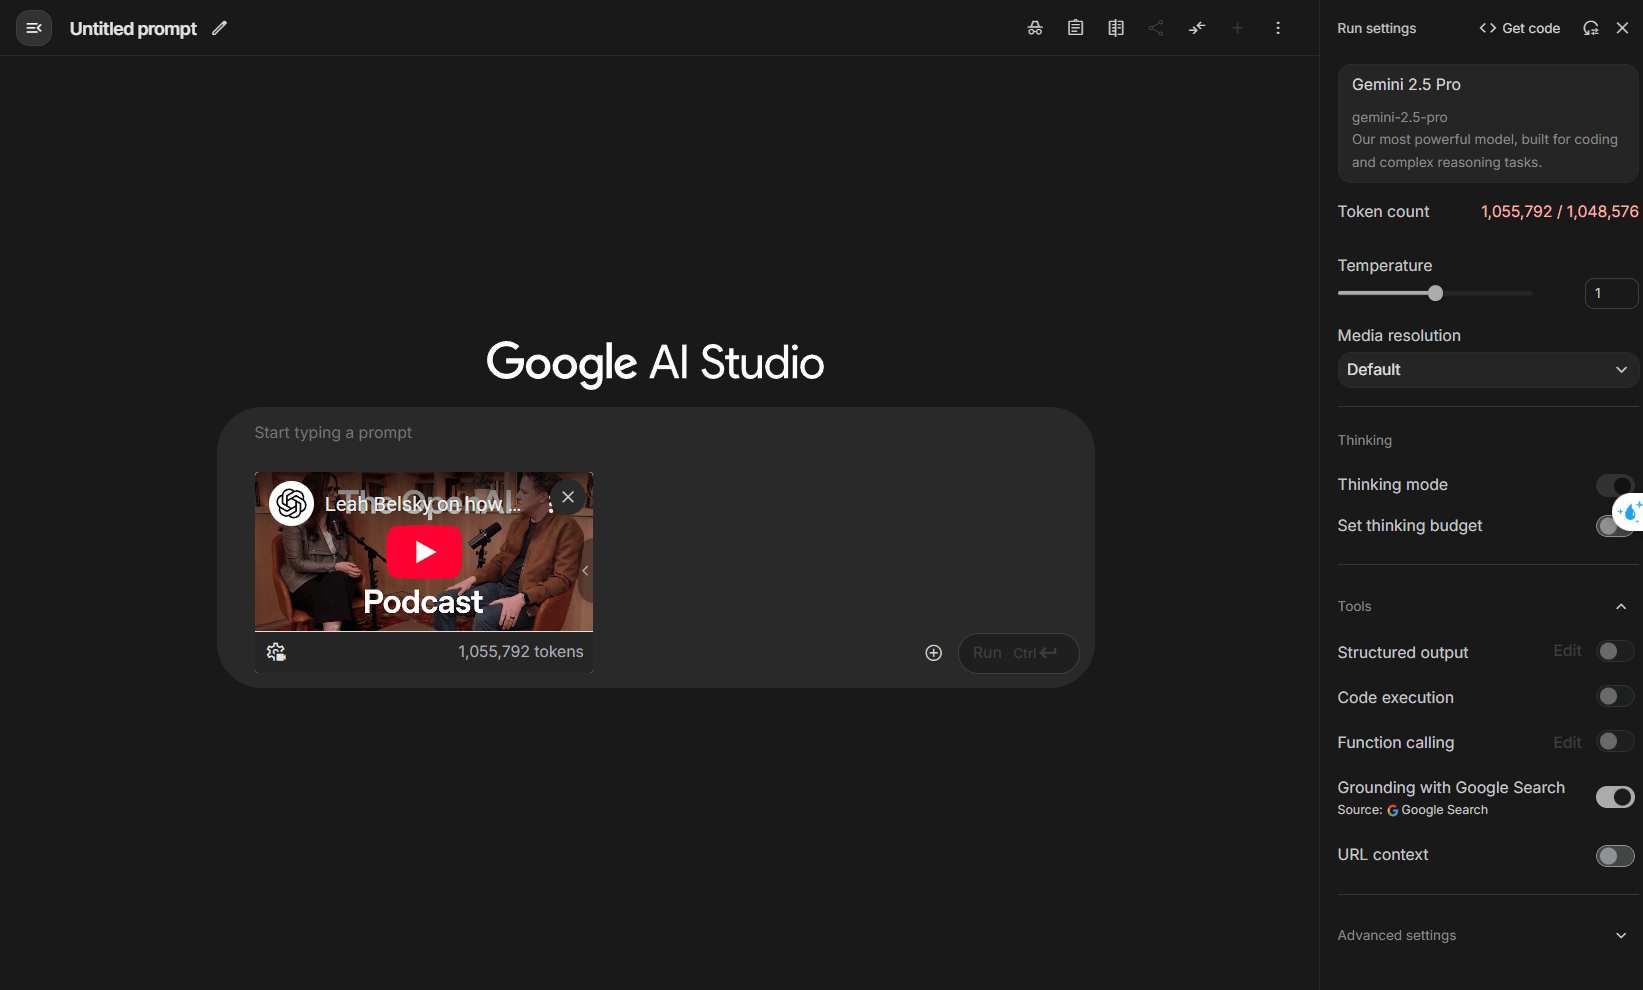Click the temperature value field

click(1611, 293)
